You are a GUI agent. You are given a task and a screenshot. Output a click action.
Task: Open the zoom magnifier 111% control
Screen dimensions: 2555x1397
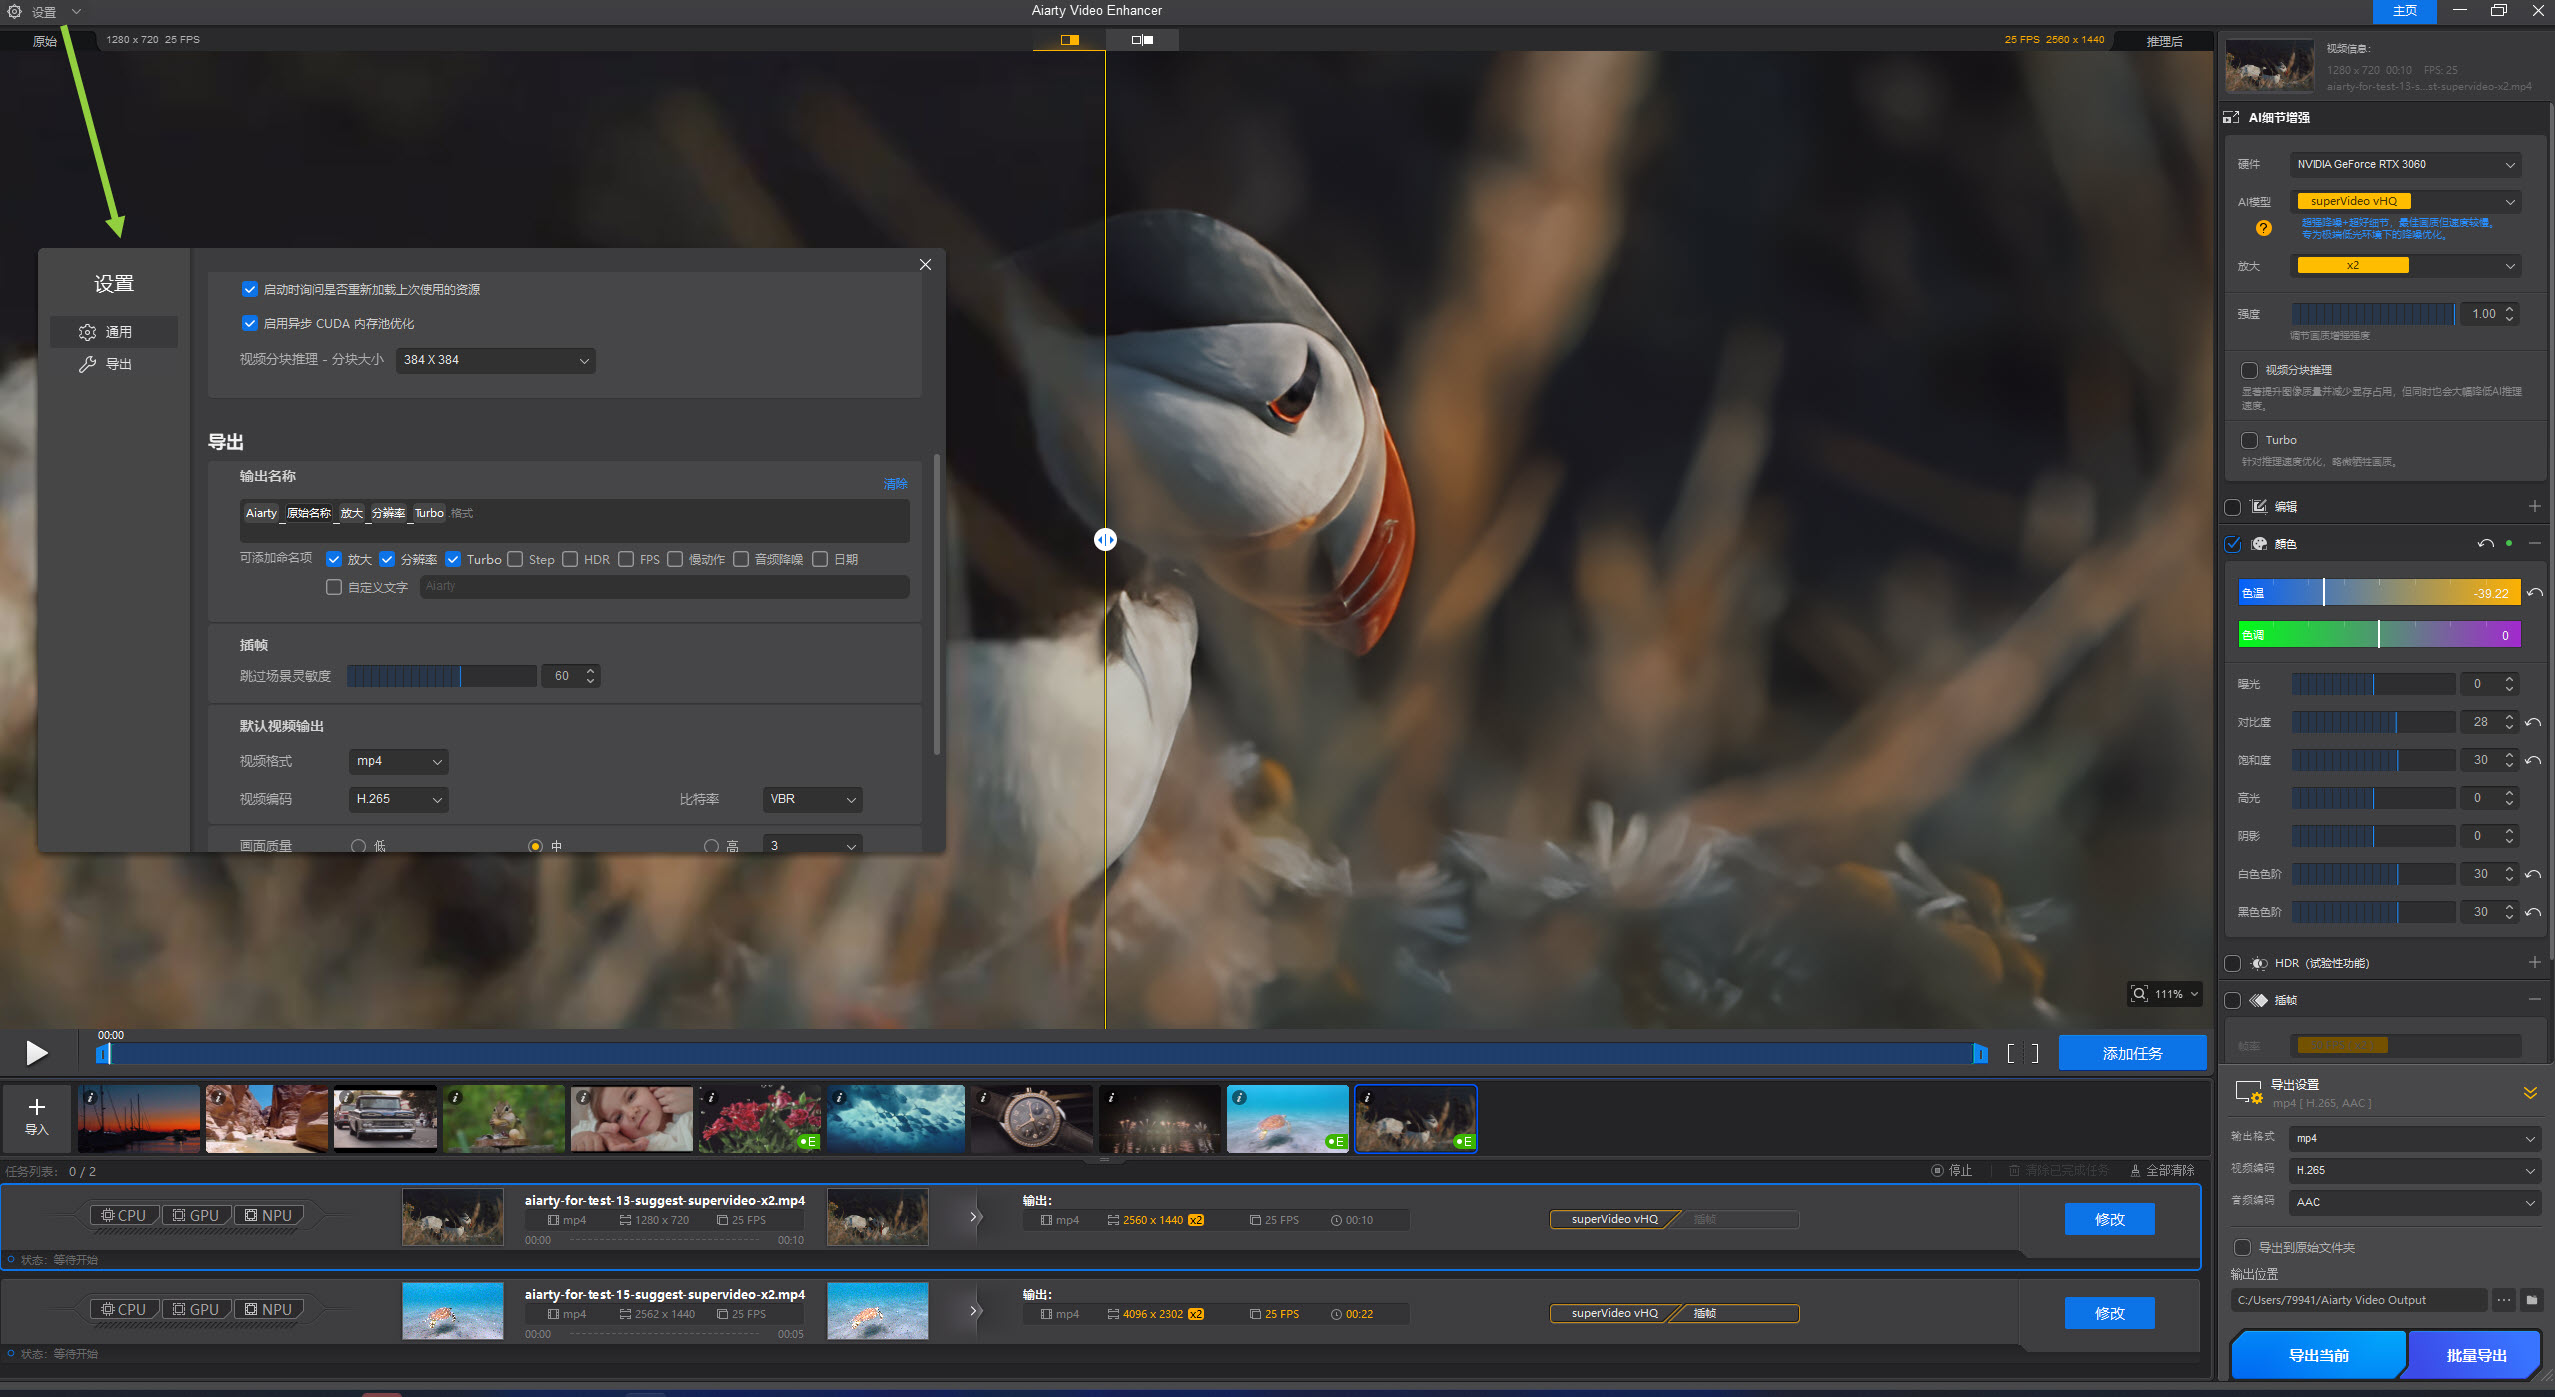click(x=2165, y=994)
